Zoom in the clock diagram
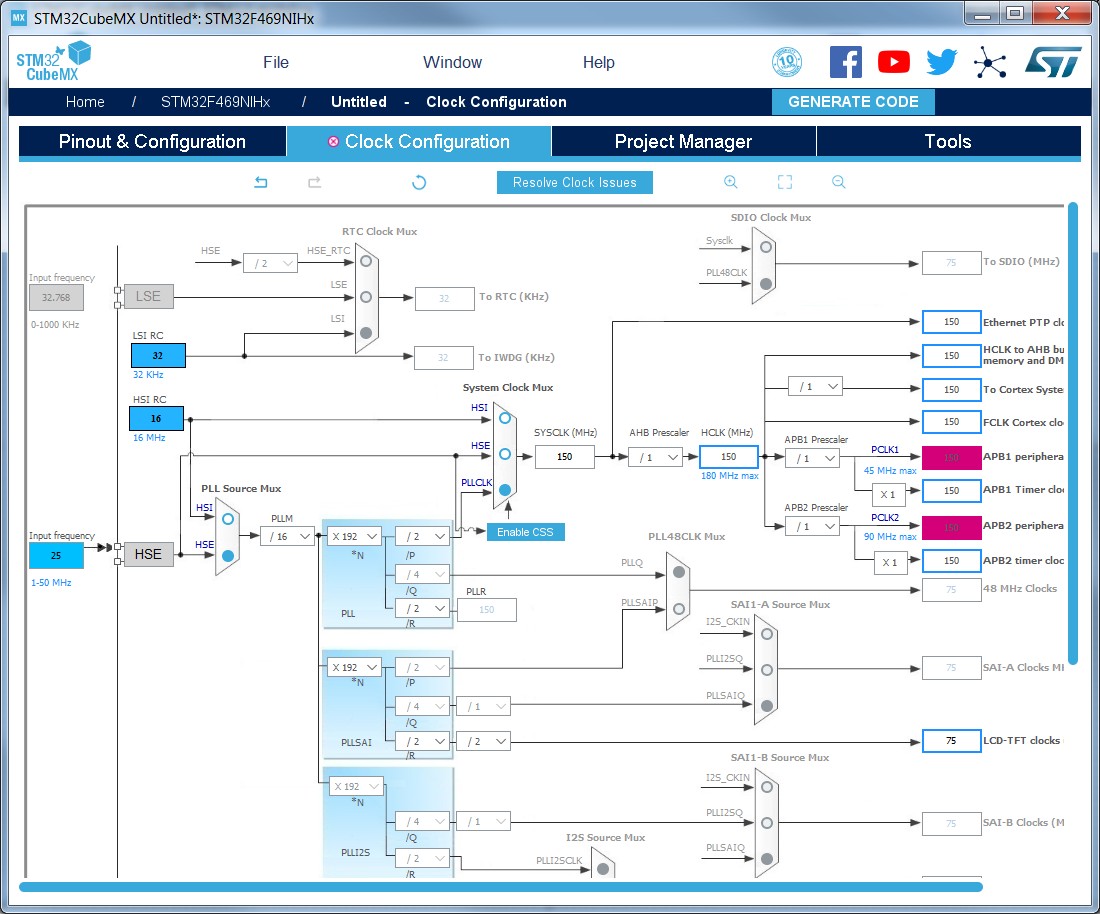The width and height of the screenshot is (1100, 914). (x=730, y=182)
